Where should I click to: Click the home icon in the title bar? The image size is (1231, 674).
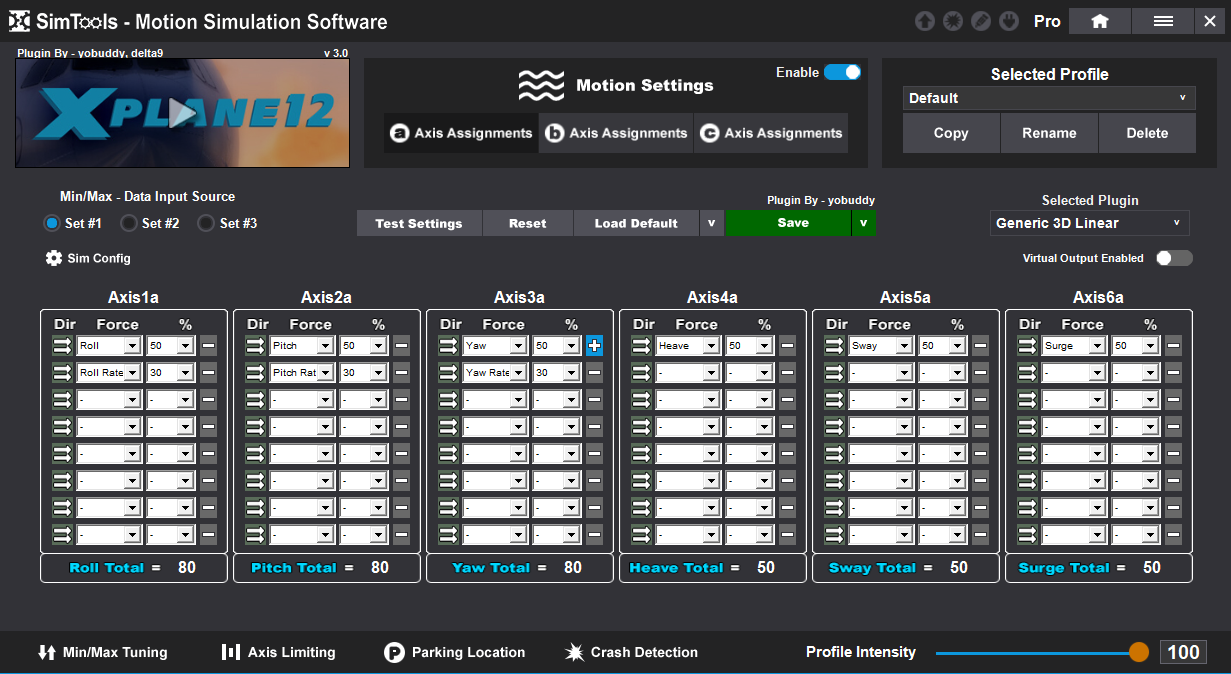pos(1099,20)
